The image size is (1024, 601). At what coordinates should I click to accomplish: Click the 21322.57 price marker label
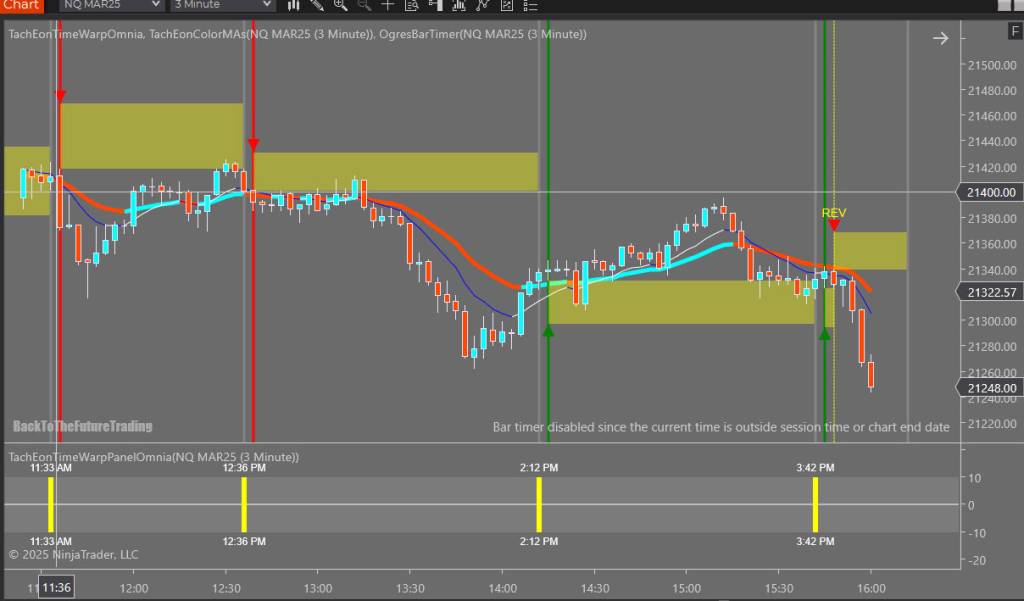tap(991, 293)
